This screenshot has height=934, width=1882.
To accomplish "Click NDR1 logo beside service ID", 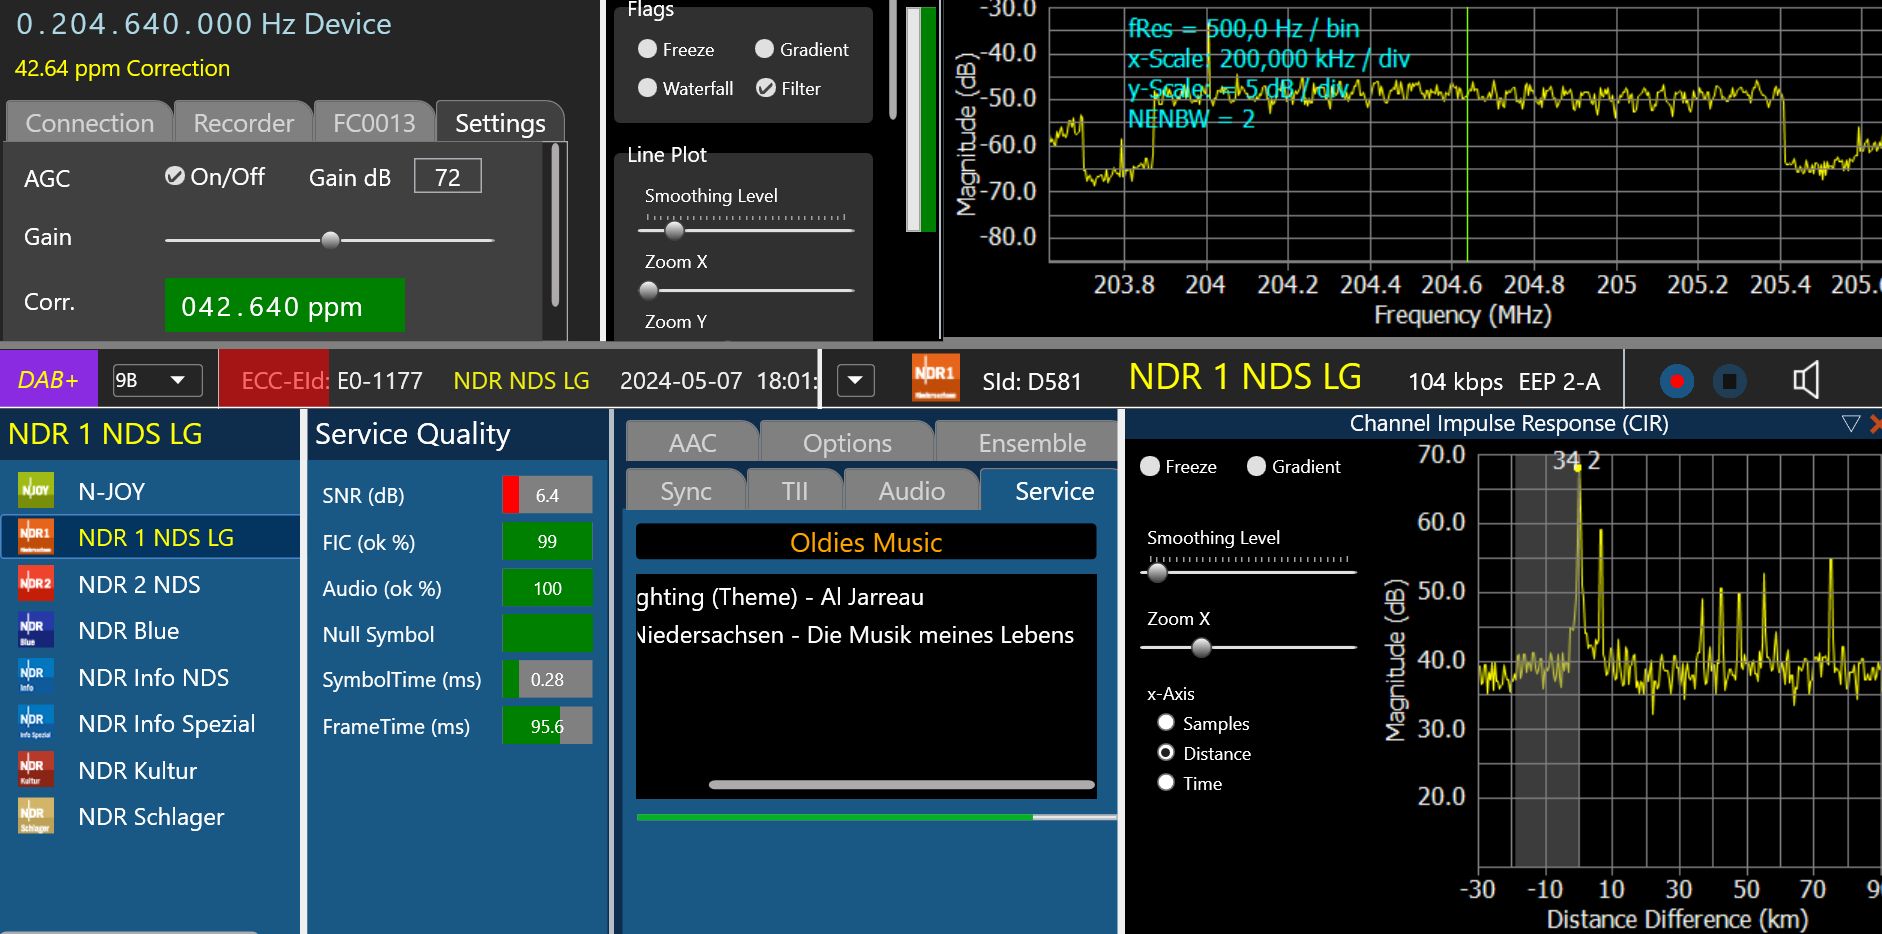I will tap(935, 380).
